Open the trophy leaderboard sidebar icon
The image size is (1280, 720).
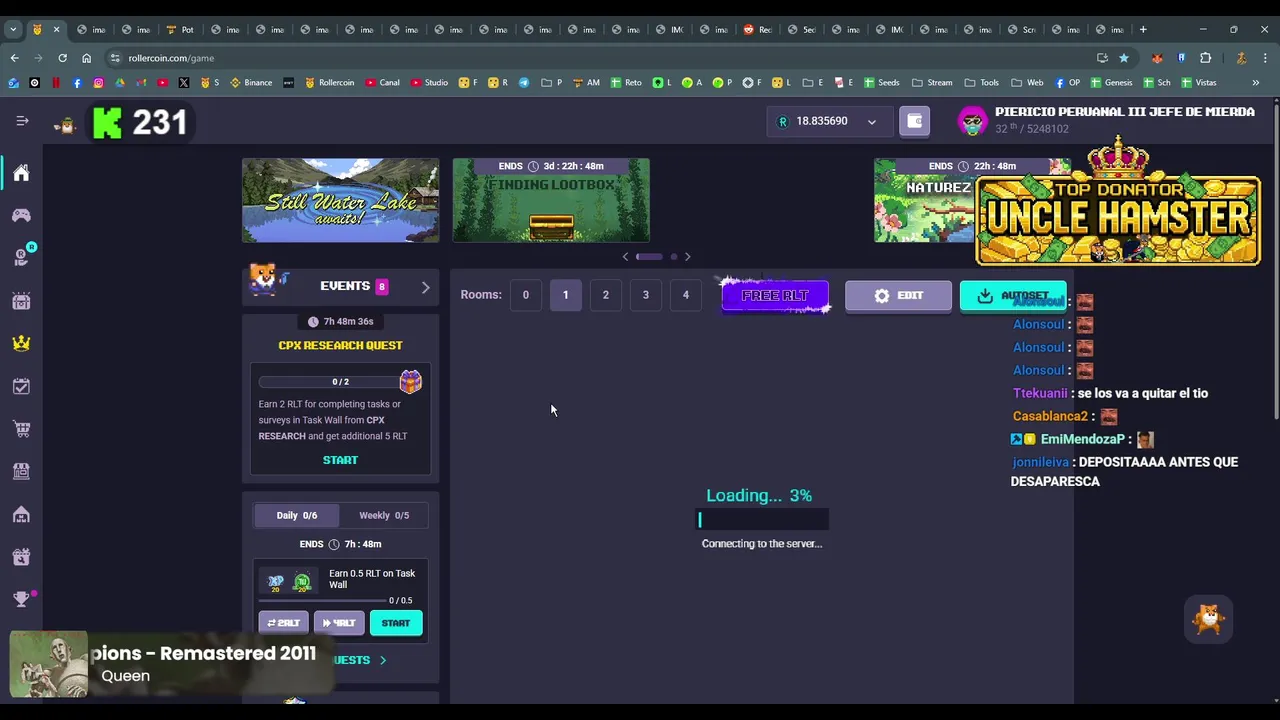(21, 599)
